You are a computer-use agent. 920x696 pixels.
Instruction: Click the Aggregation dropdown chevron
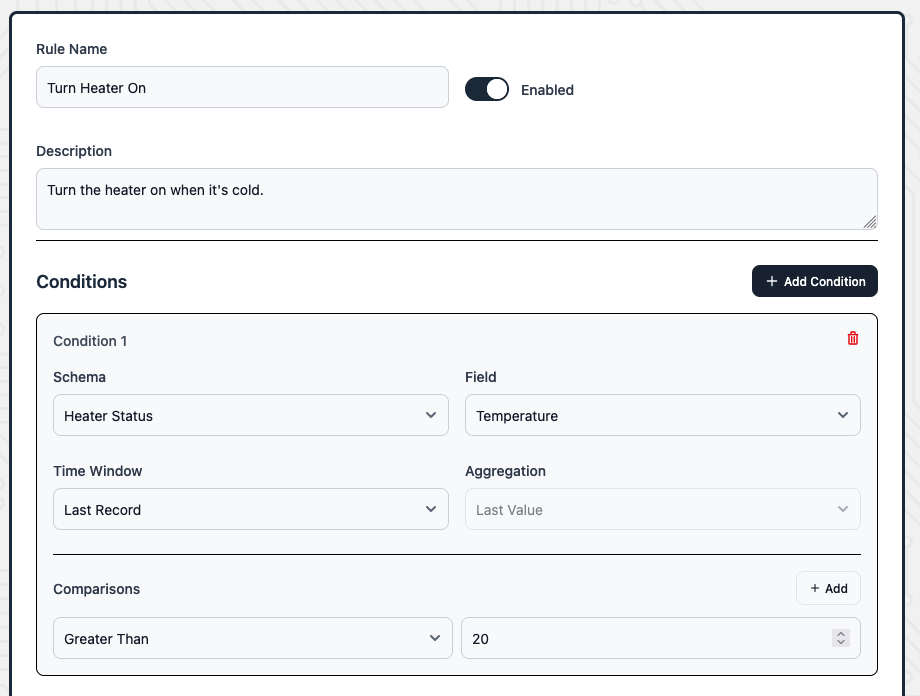pos(843,508)
